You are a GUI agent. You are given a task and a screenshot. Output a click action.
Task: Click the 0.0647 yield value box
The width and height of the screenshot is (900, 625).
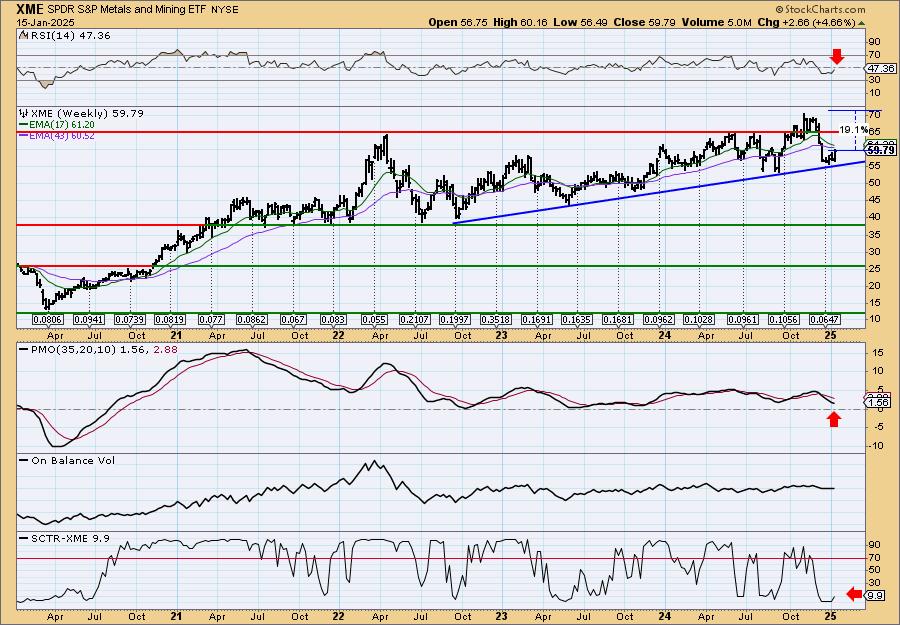pyautogui.click(x=825, y=319)
